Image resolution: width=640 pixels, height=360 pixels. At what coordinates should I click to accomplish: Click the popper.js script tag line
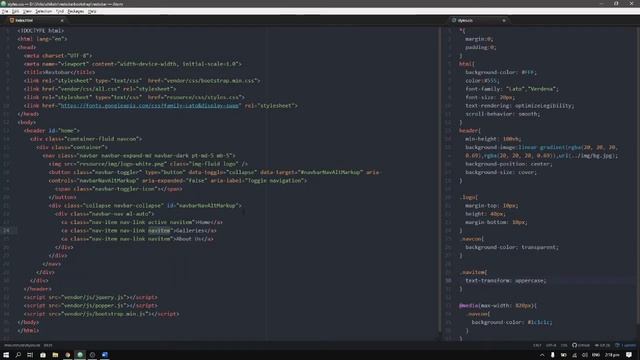click(x=91, y=305)
